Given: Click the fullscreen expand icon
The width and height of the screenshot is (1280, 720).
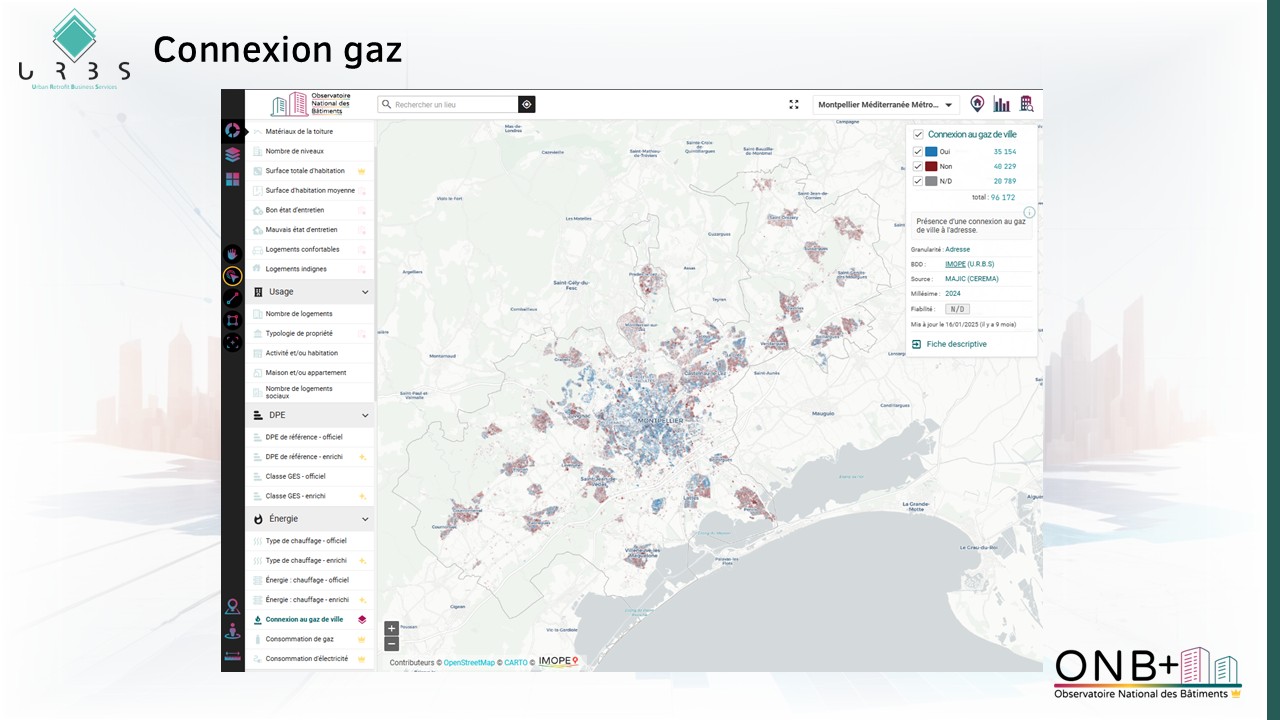Looking at the screenshot, I should 794,104.
